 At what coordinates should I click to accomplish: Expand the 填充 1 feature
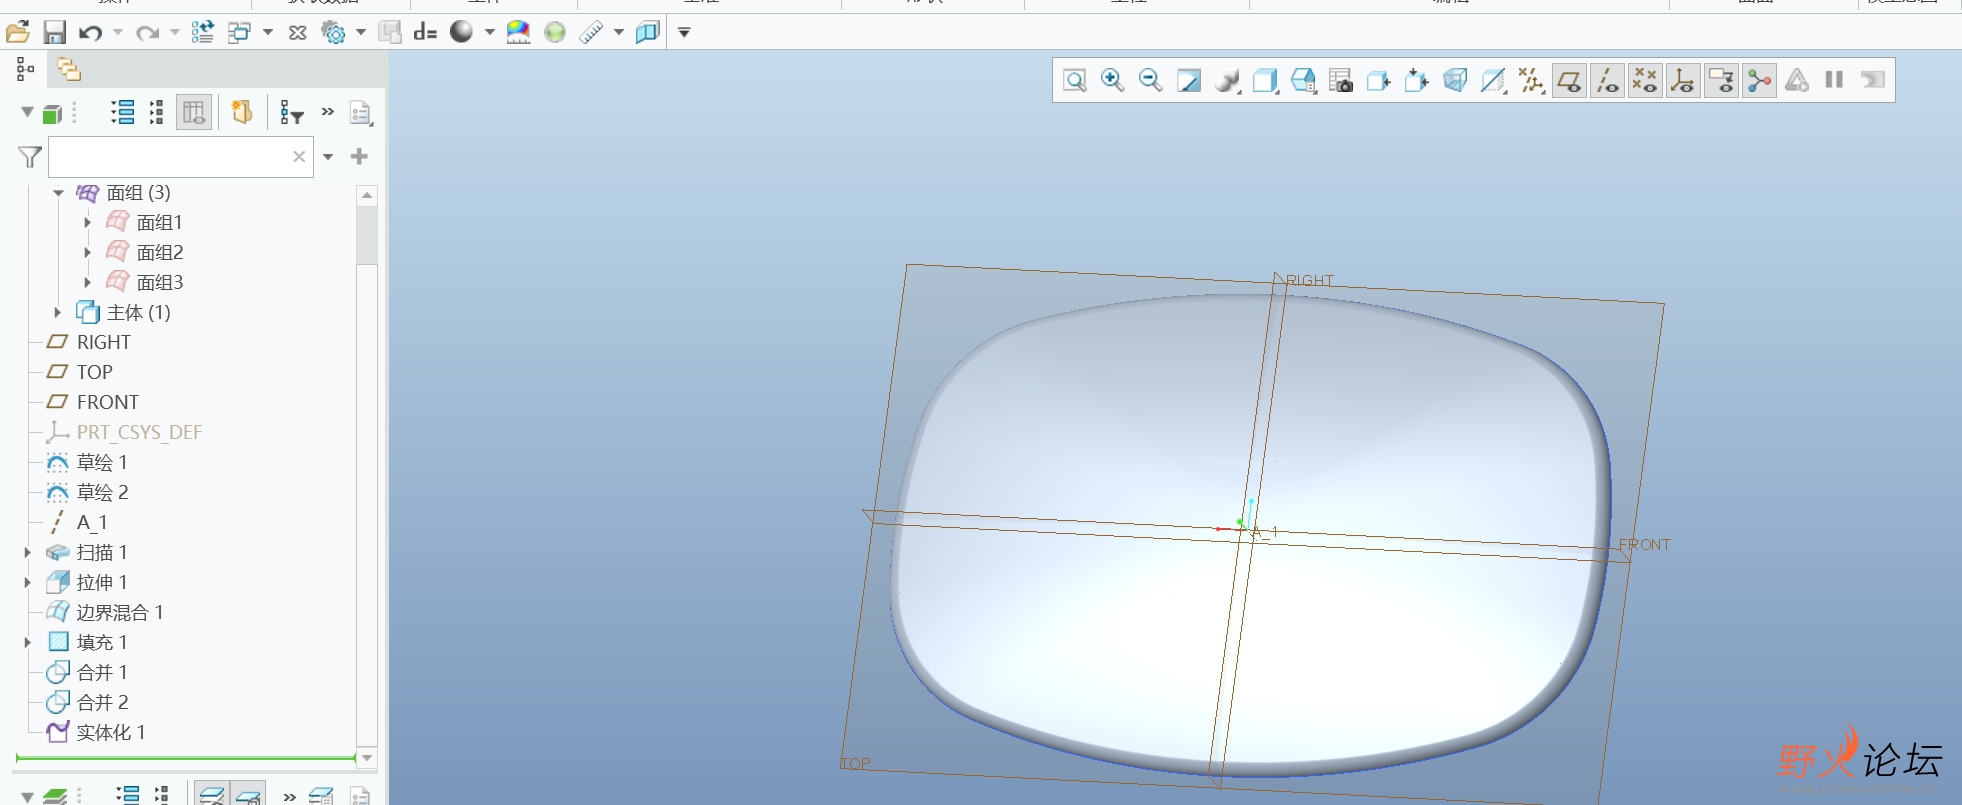(28, 642)
